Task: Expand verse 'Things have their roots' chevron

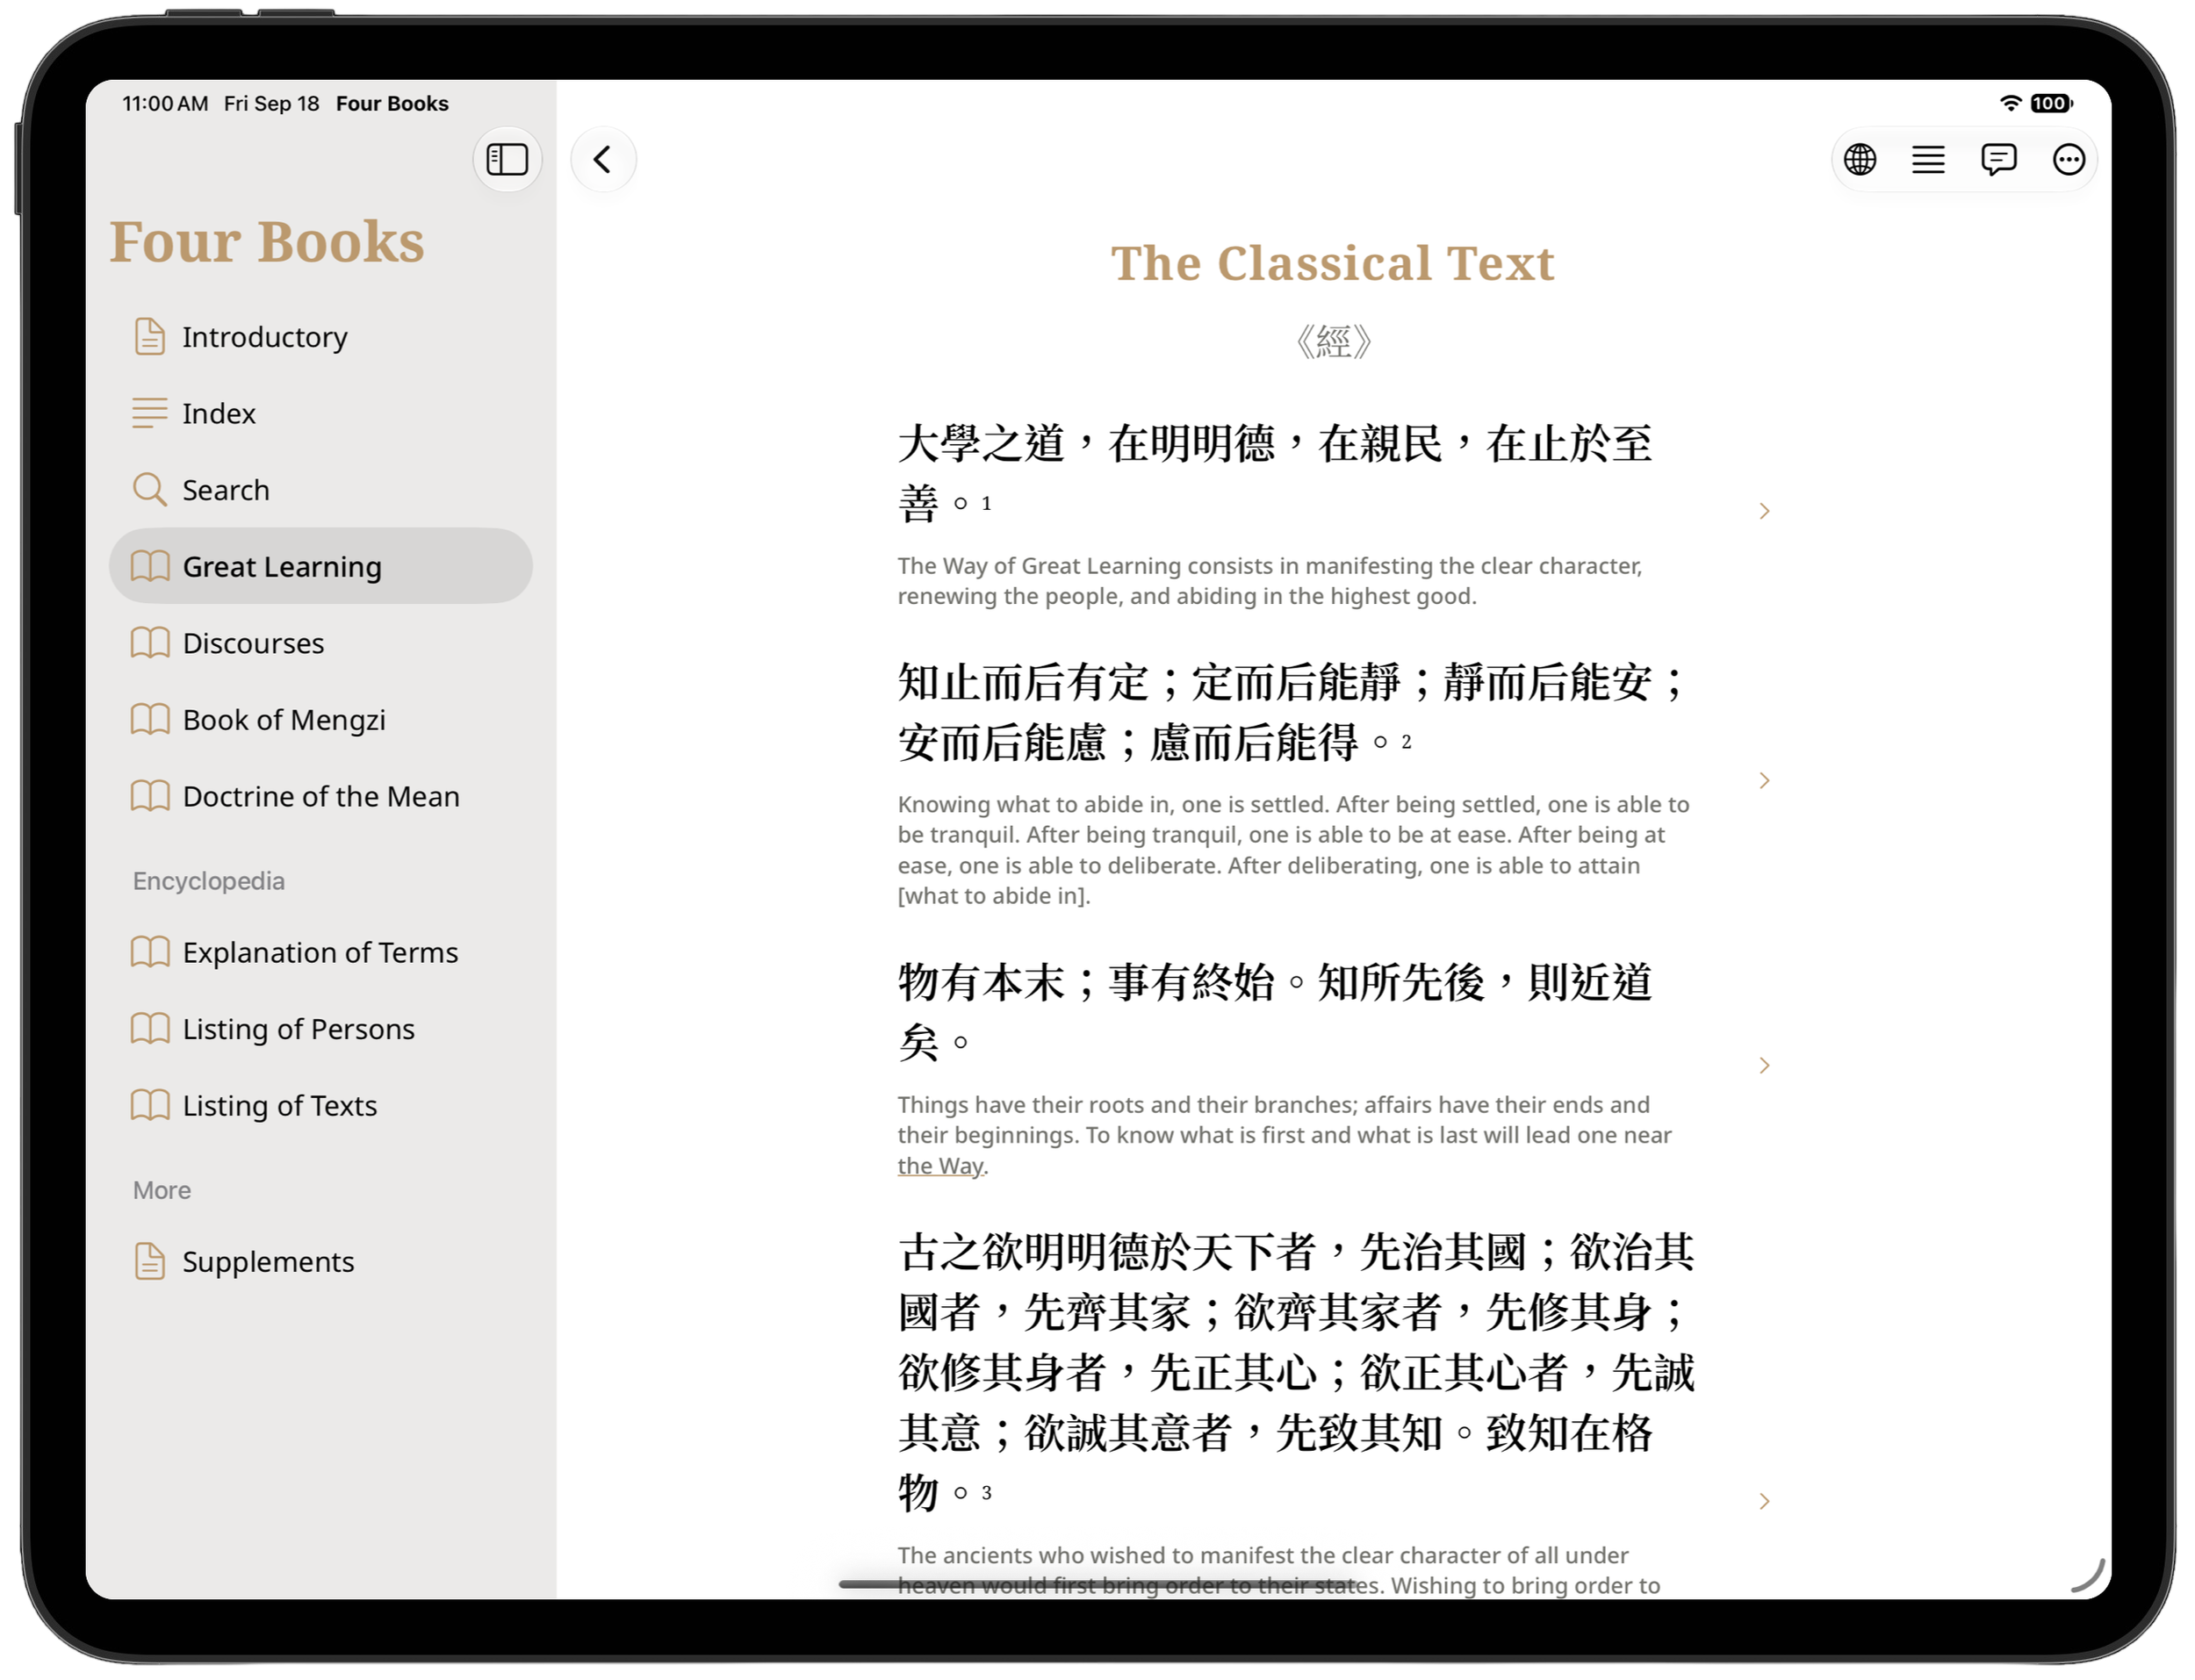Action: tap(1765, 1066)
